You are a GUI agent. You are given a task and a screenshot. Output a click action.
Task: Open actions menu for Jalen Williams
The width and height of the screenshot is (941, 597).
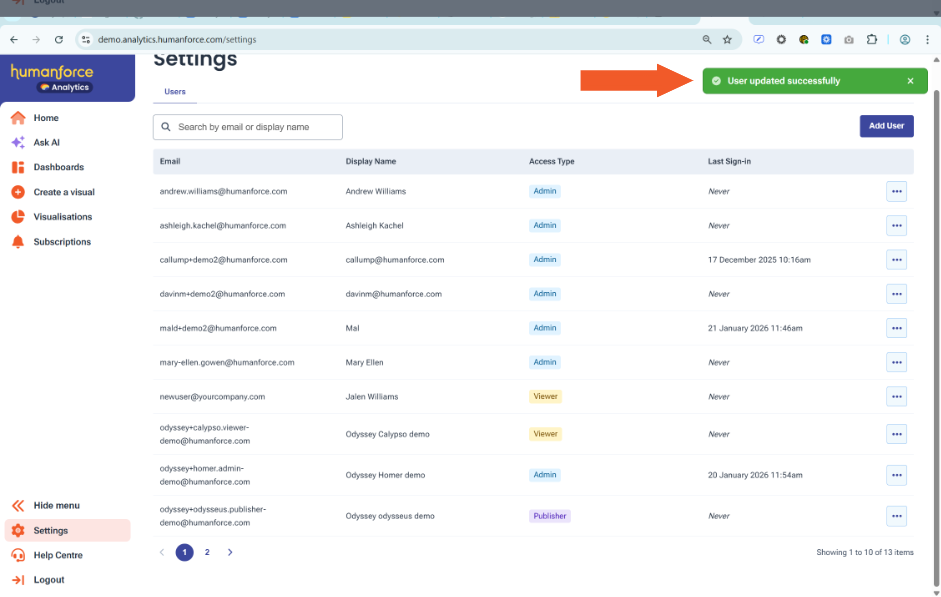tap(896, 397)
